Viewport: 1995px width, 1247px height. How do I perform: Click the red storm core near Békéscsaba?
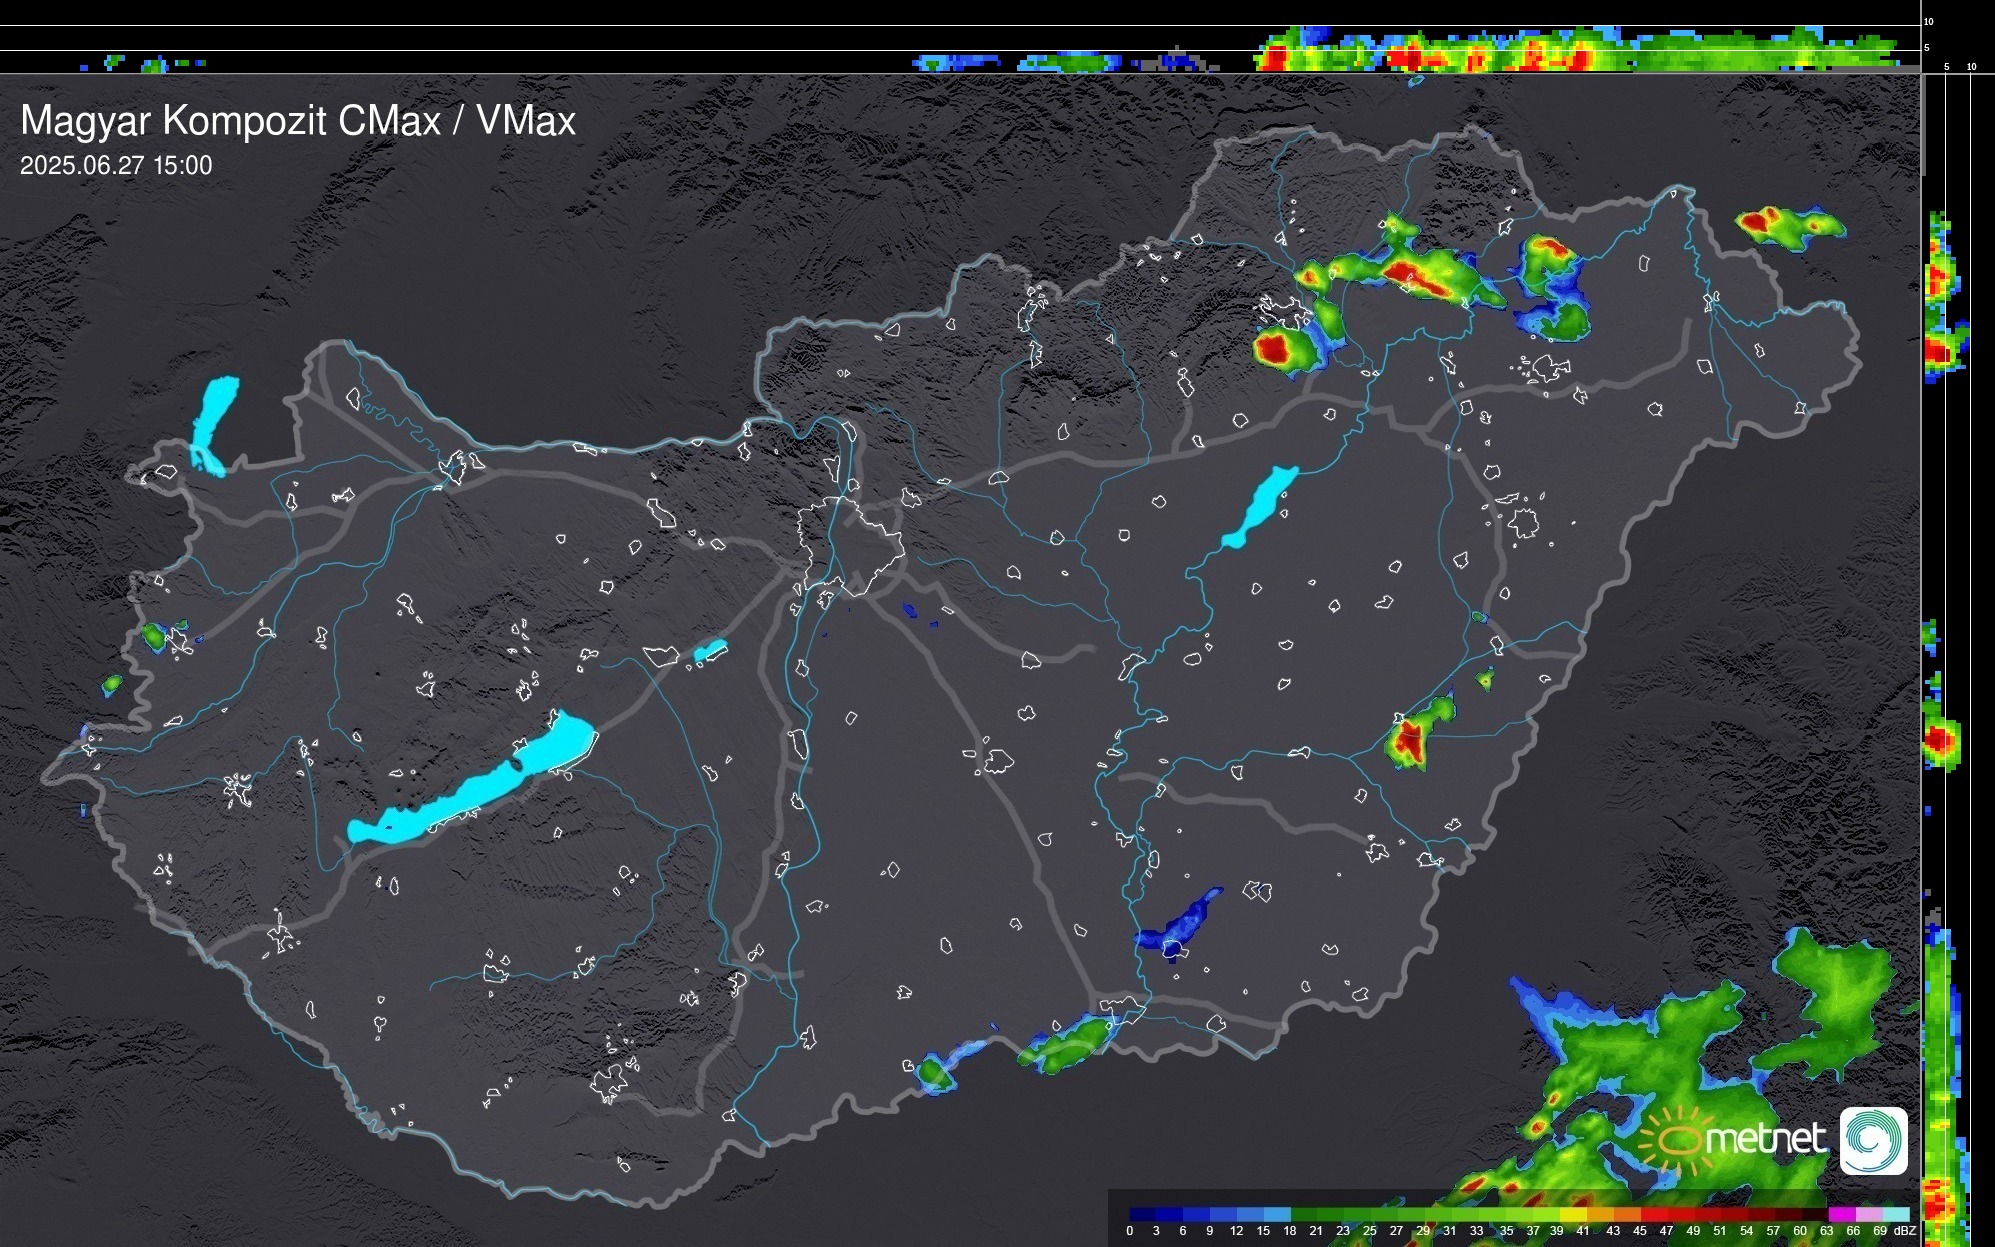coord(1409,739)
